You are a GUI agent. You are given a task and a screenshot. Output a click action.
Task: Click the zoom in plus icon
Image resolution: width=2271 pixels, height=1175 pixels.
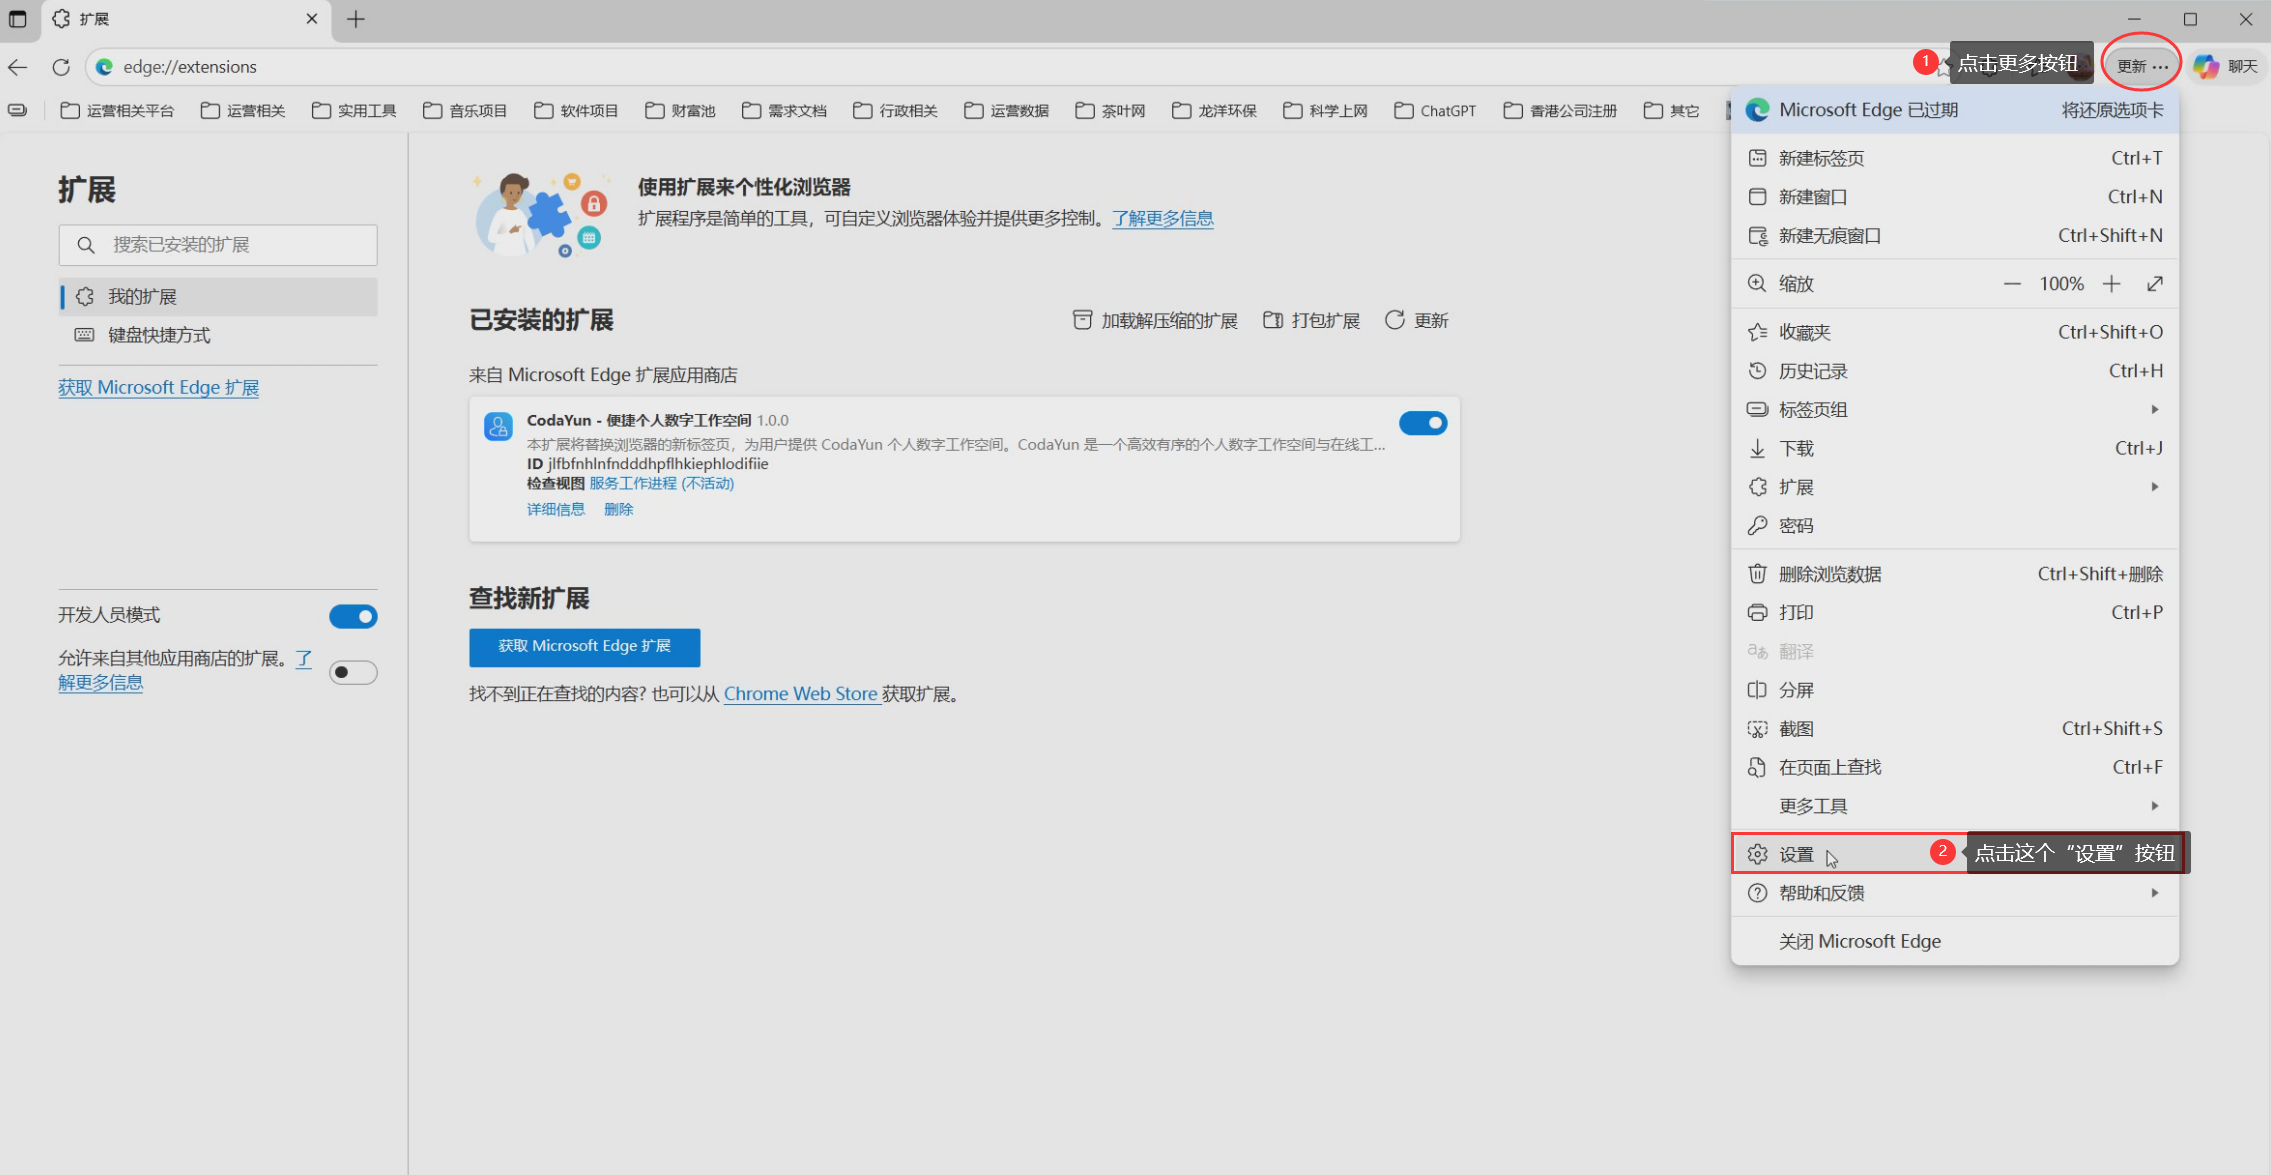pyautogui.click(x=2111, y=284)
